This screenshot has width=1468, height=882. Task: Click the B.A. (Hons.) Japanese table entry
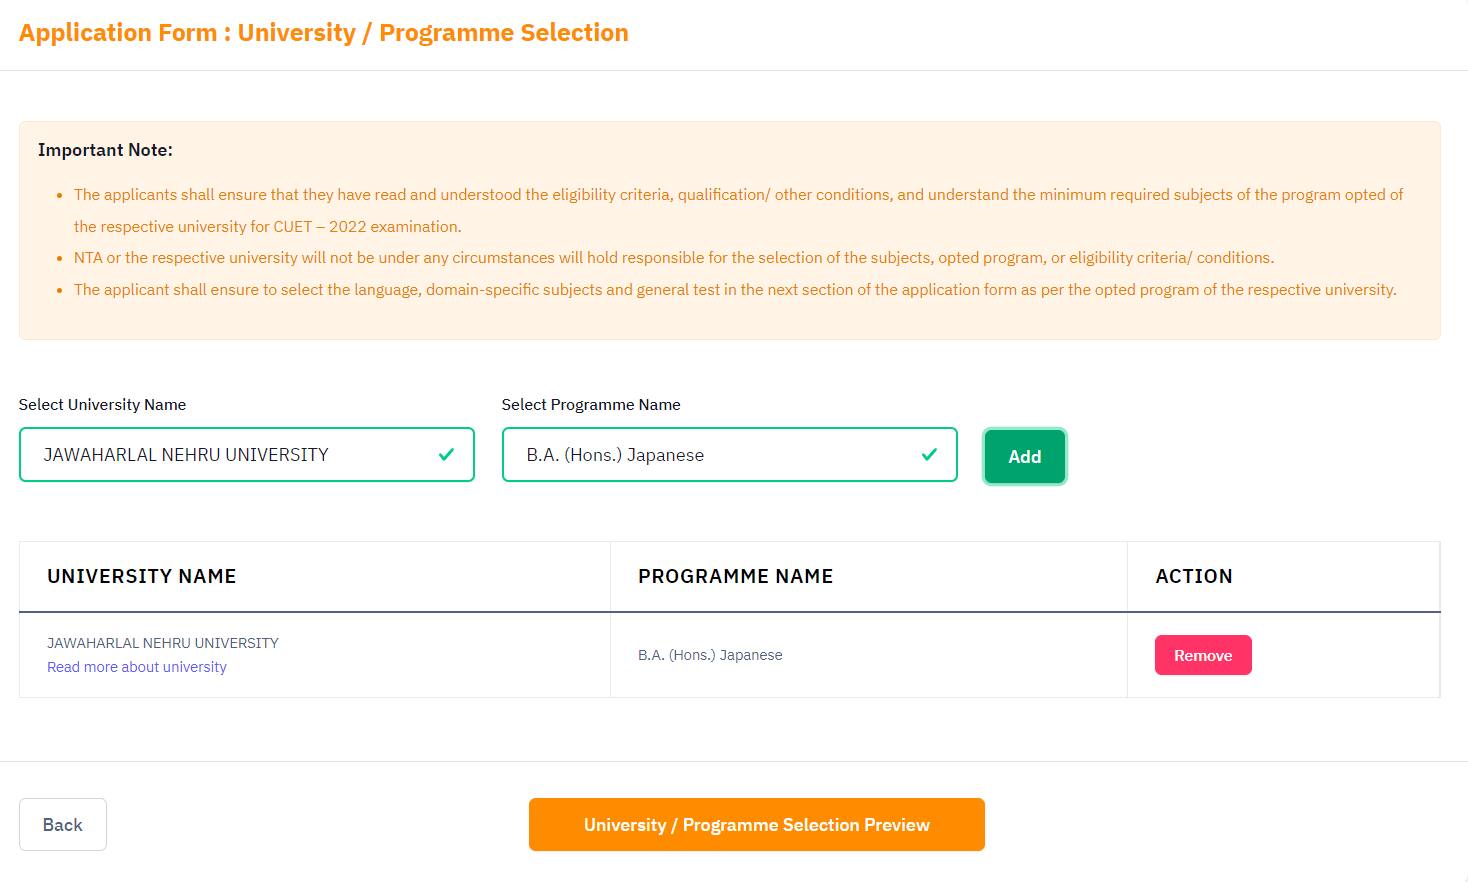710,655
